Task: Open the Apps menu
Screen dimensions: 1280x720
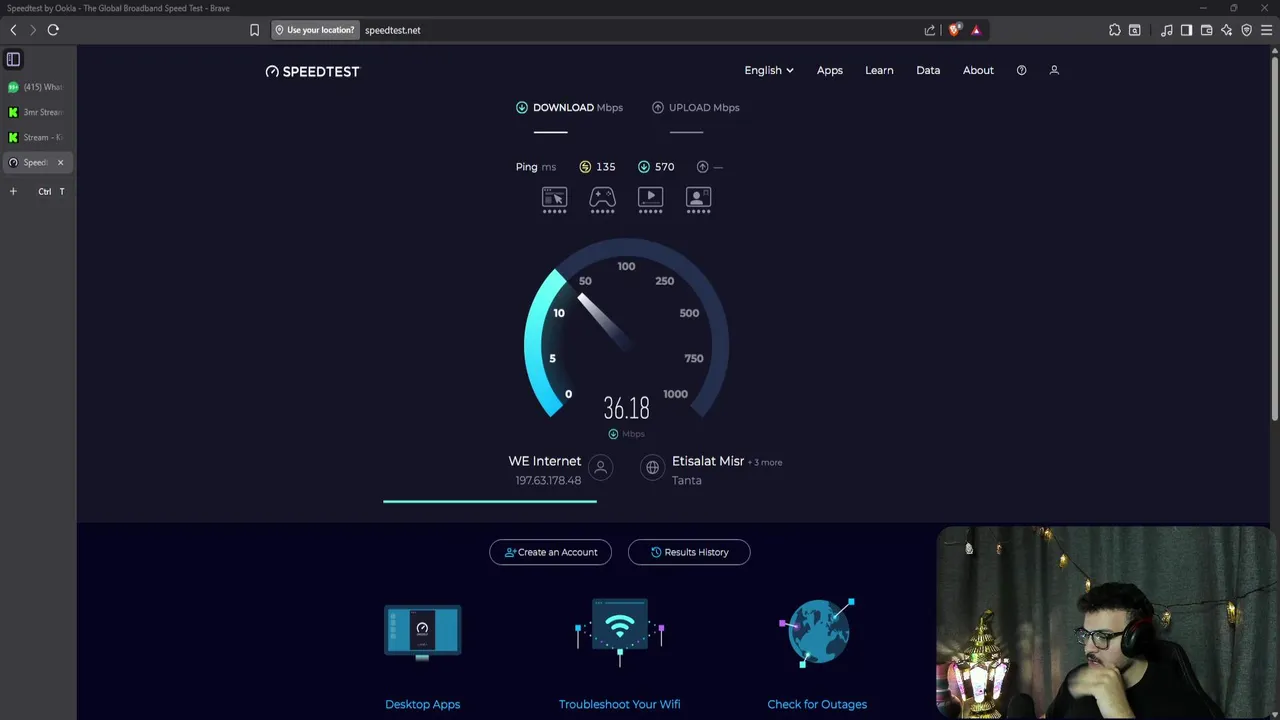Action: coord(829,70)
